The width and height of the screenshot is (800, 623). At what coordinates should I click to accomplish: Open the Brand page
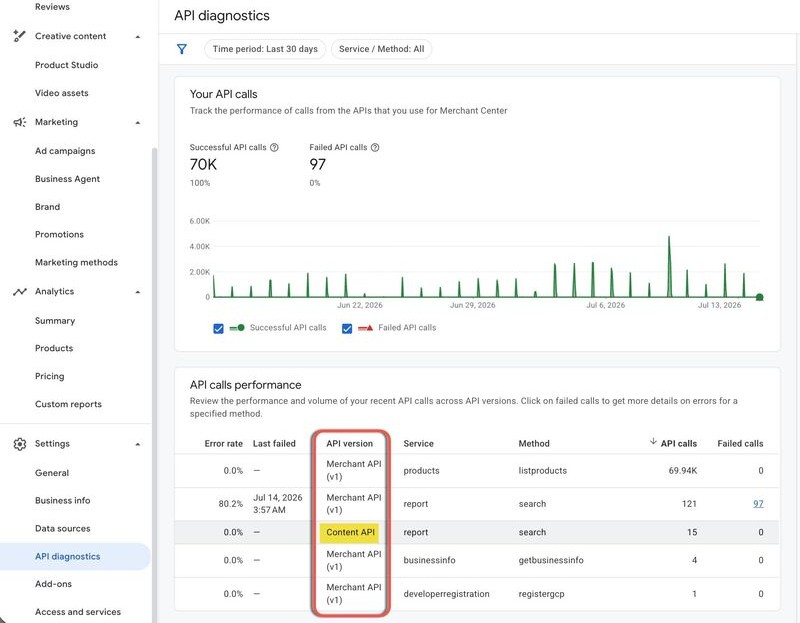[47, 207]
